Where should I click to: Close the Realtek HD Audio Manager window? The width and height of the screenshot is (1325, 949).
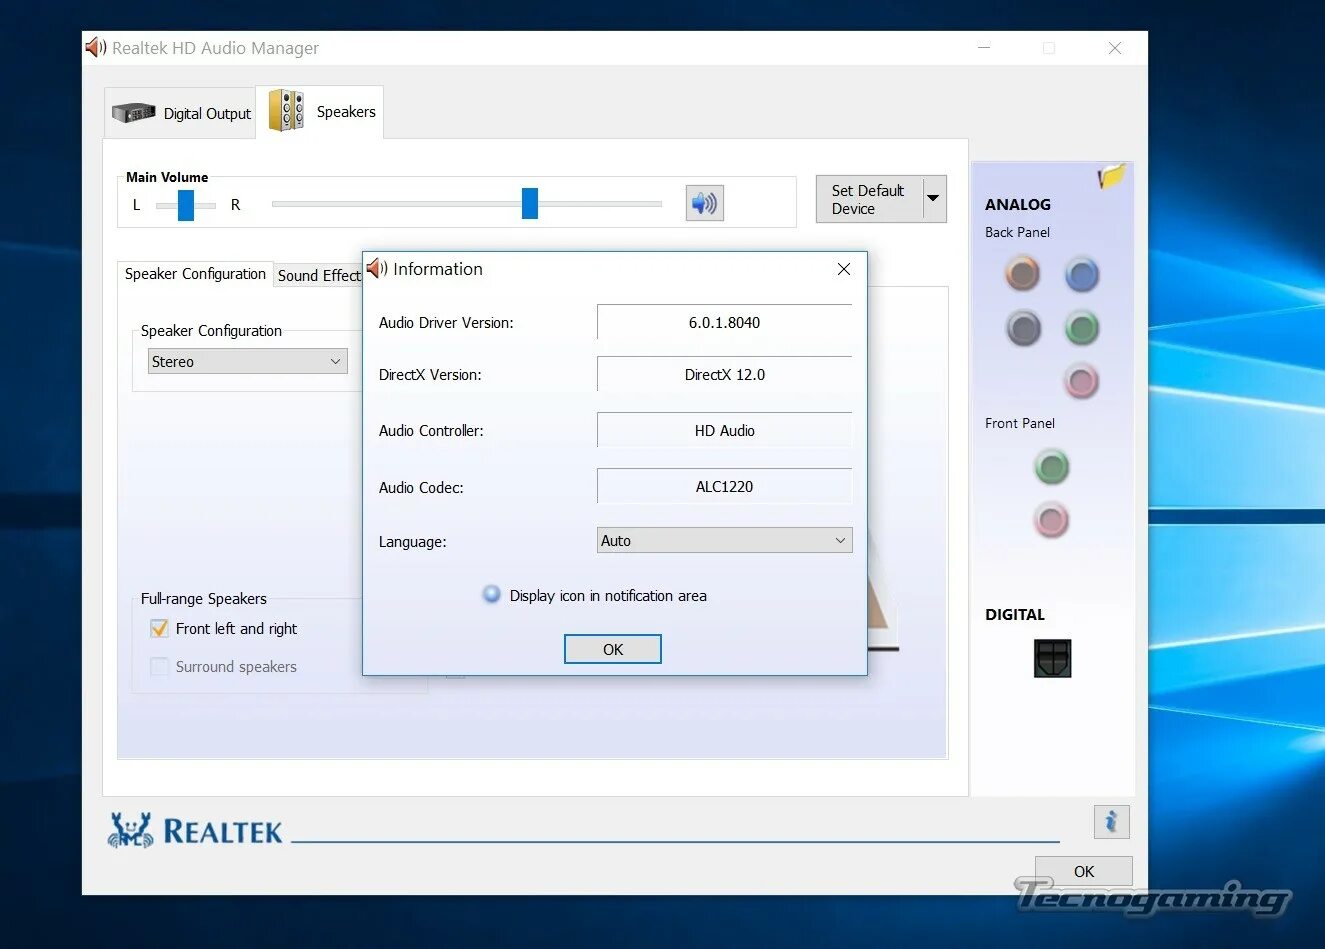pos(1115,47)
